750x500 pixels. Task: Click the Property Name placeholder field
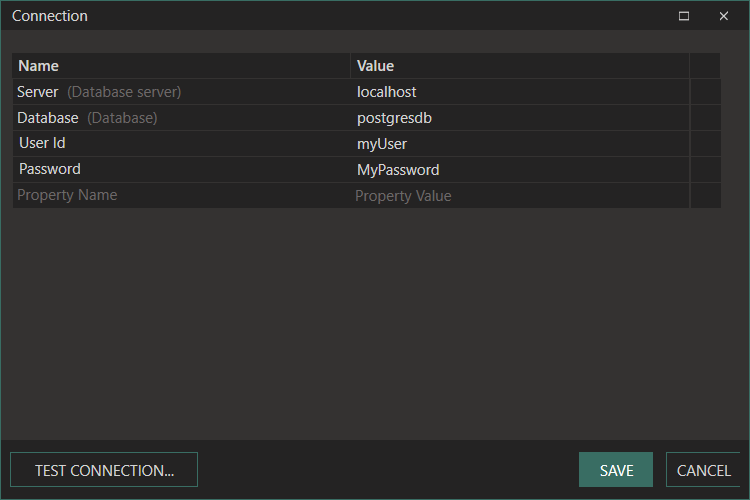[181, 195]
